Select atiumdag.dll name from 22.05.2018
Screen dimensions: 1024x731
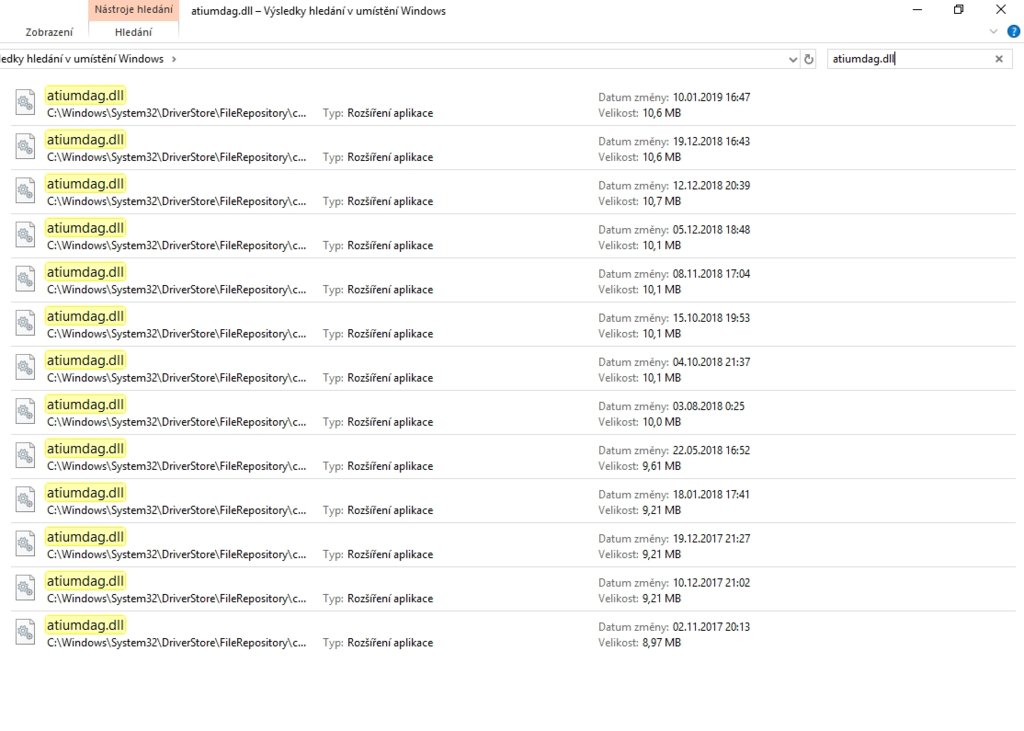[85, 448]
